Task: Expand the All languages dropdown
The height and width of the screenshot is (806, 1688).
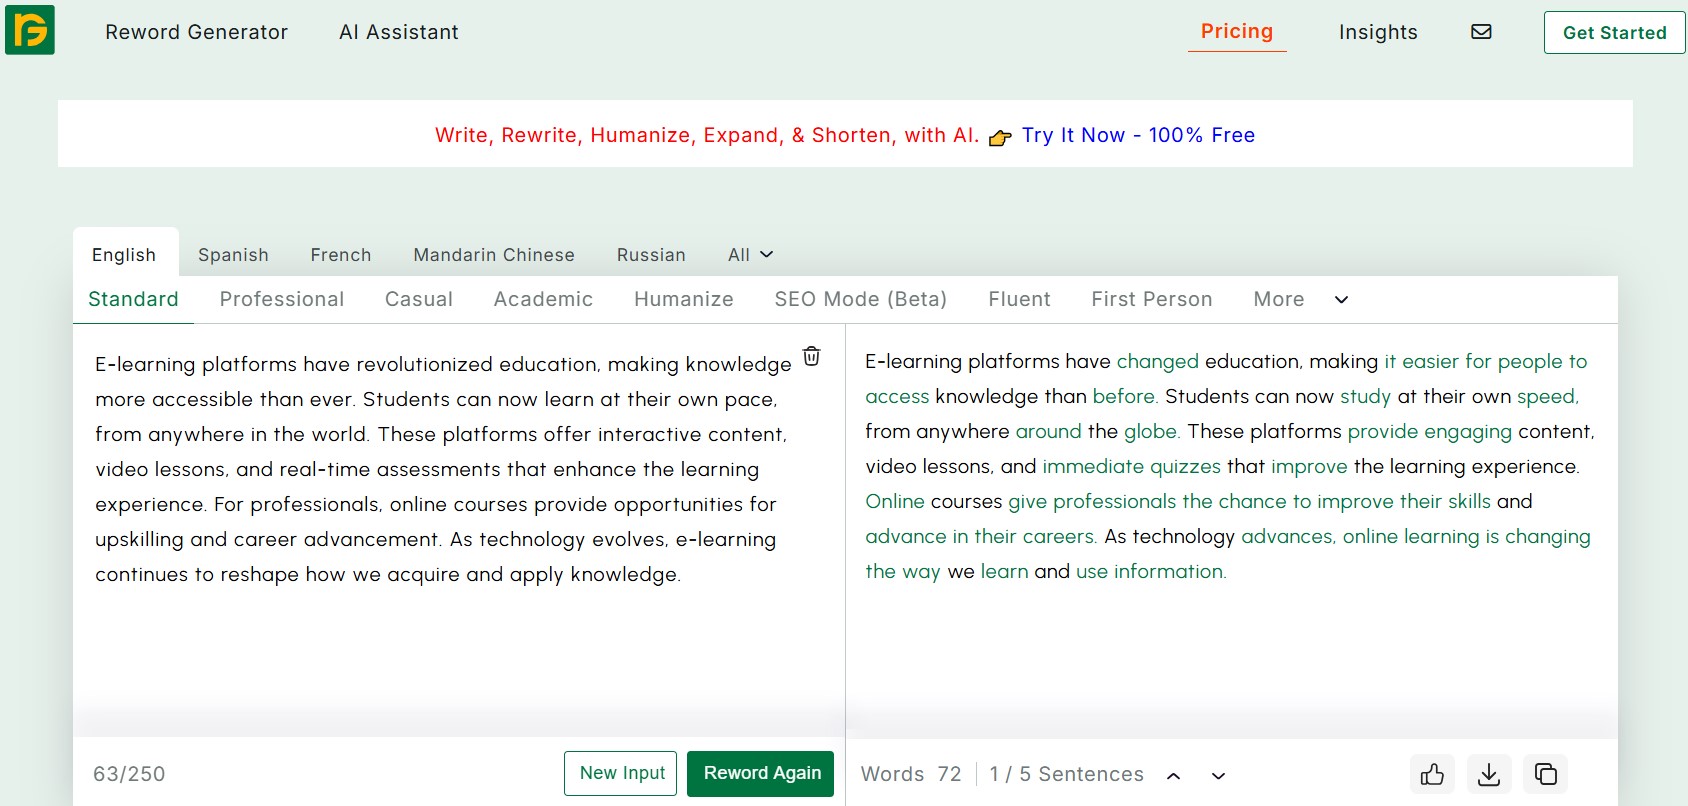Action: click(x=750, y=255)
